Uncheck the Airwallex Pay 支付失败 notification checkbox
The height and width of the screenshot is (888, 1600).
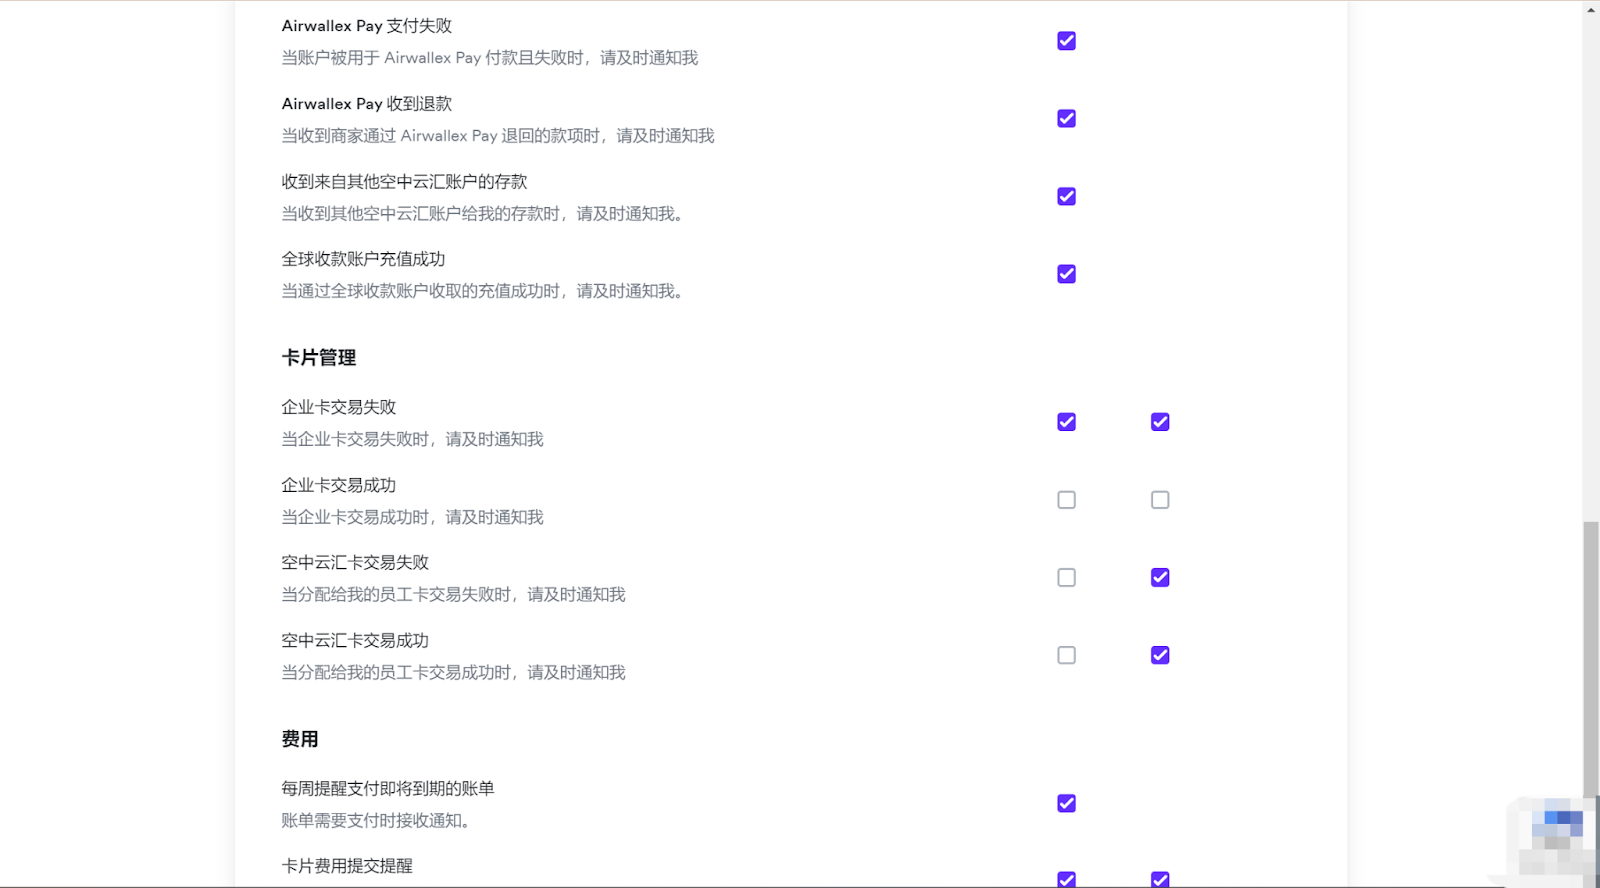tap(1066, 41)
